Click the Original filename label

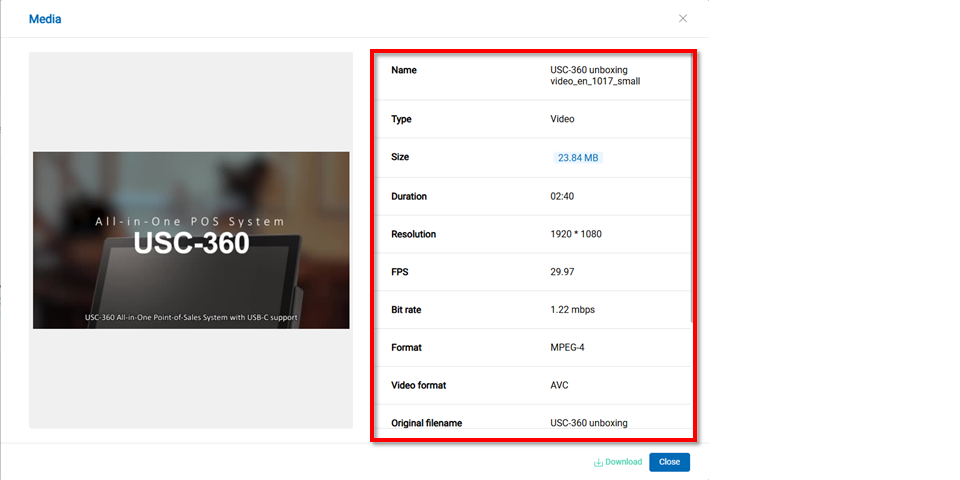(x=426, y=423)
